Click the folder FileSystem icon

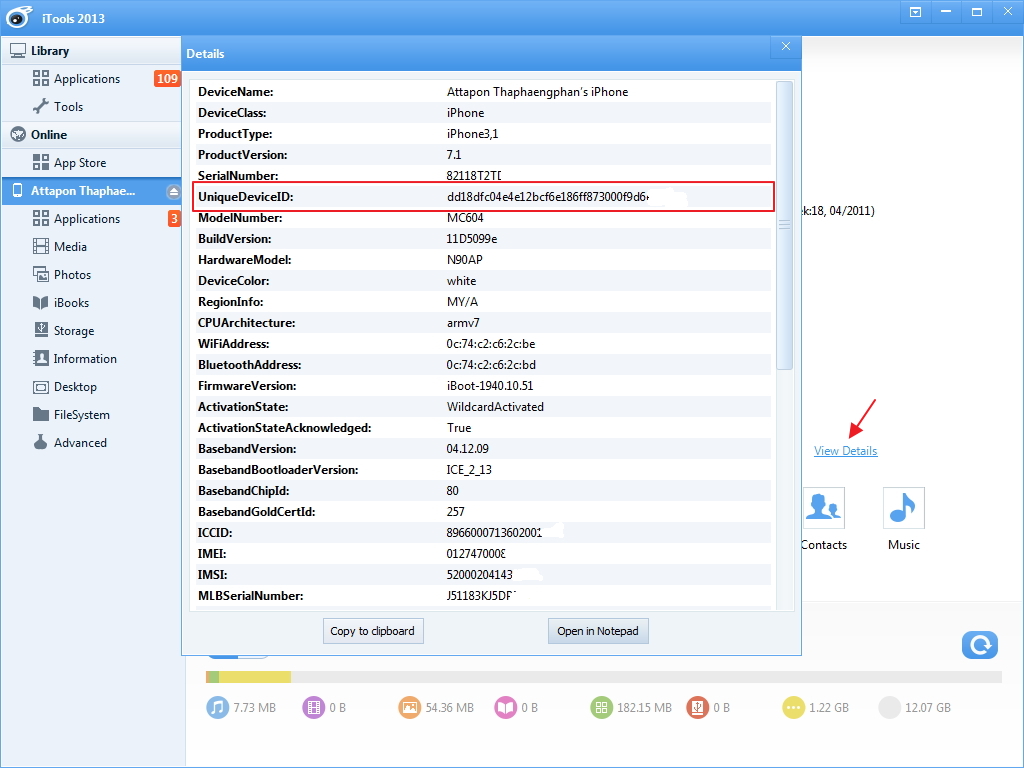pos(40,414)
